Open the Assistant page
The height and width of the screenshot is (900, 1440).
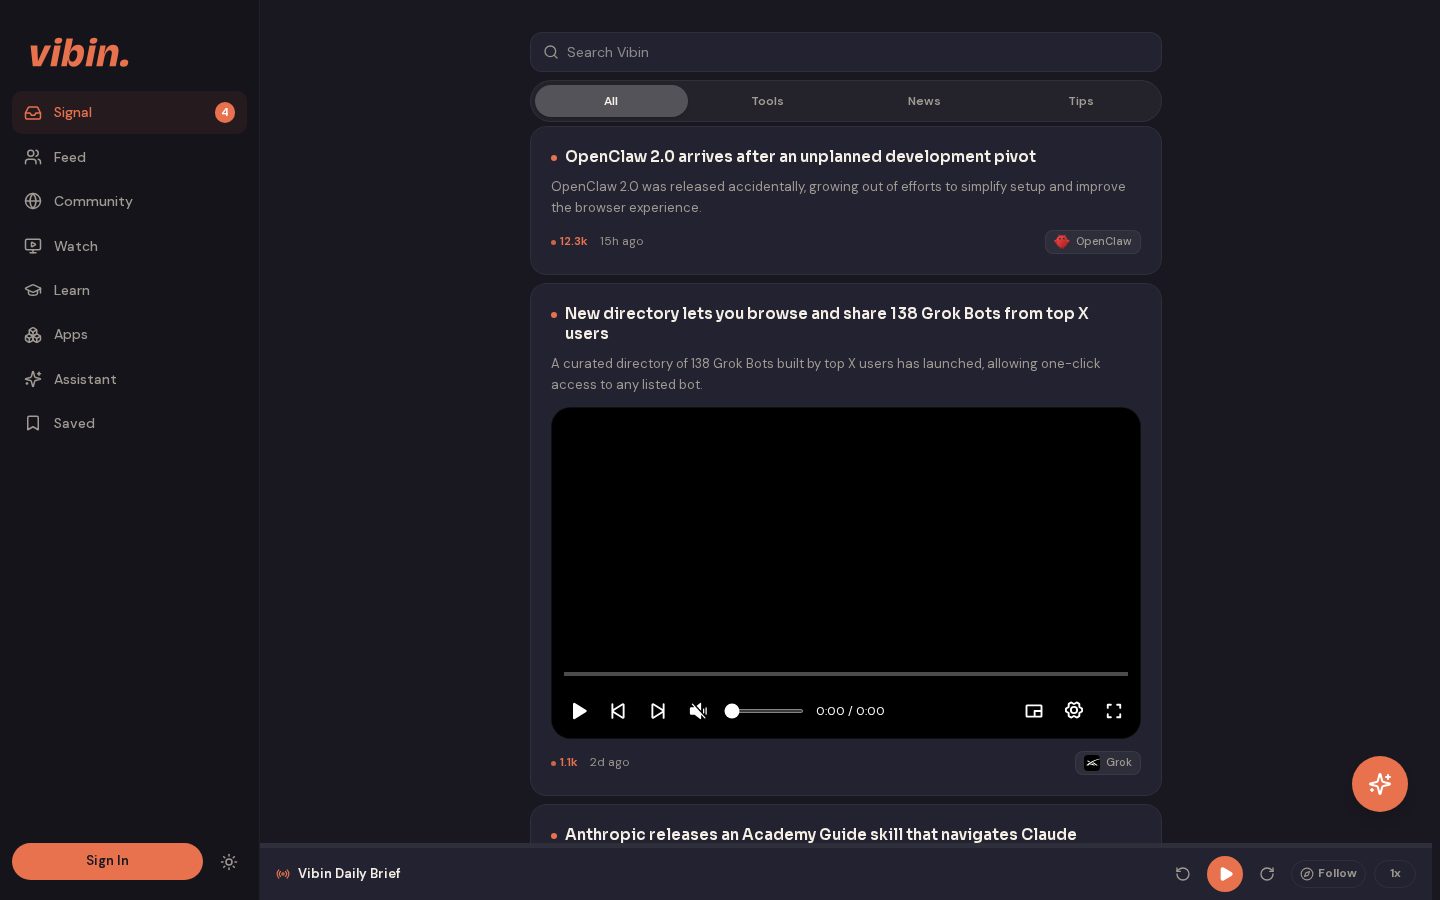click(129, 379)
